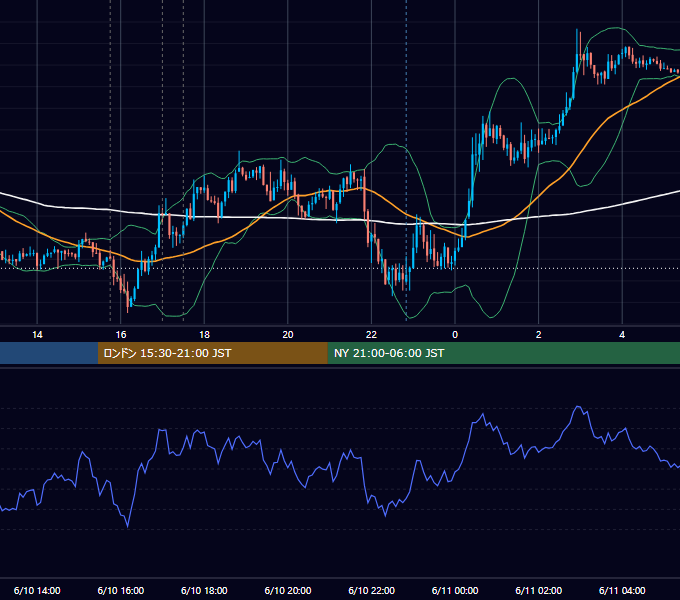Click the 6/11 02:00 date label
Screen dimensions: 680x600
[538, 590]
